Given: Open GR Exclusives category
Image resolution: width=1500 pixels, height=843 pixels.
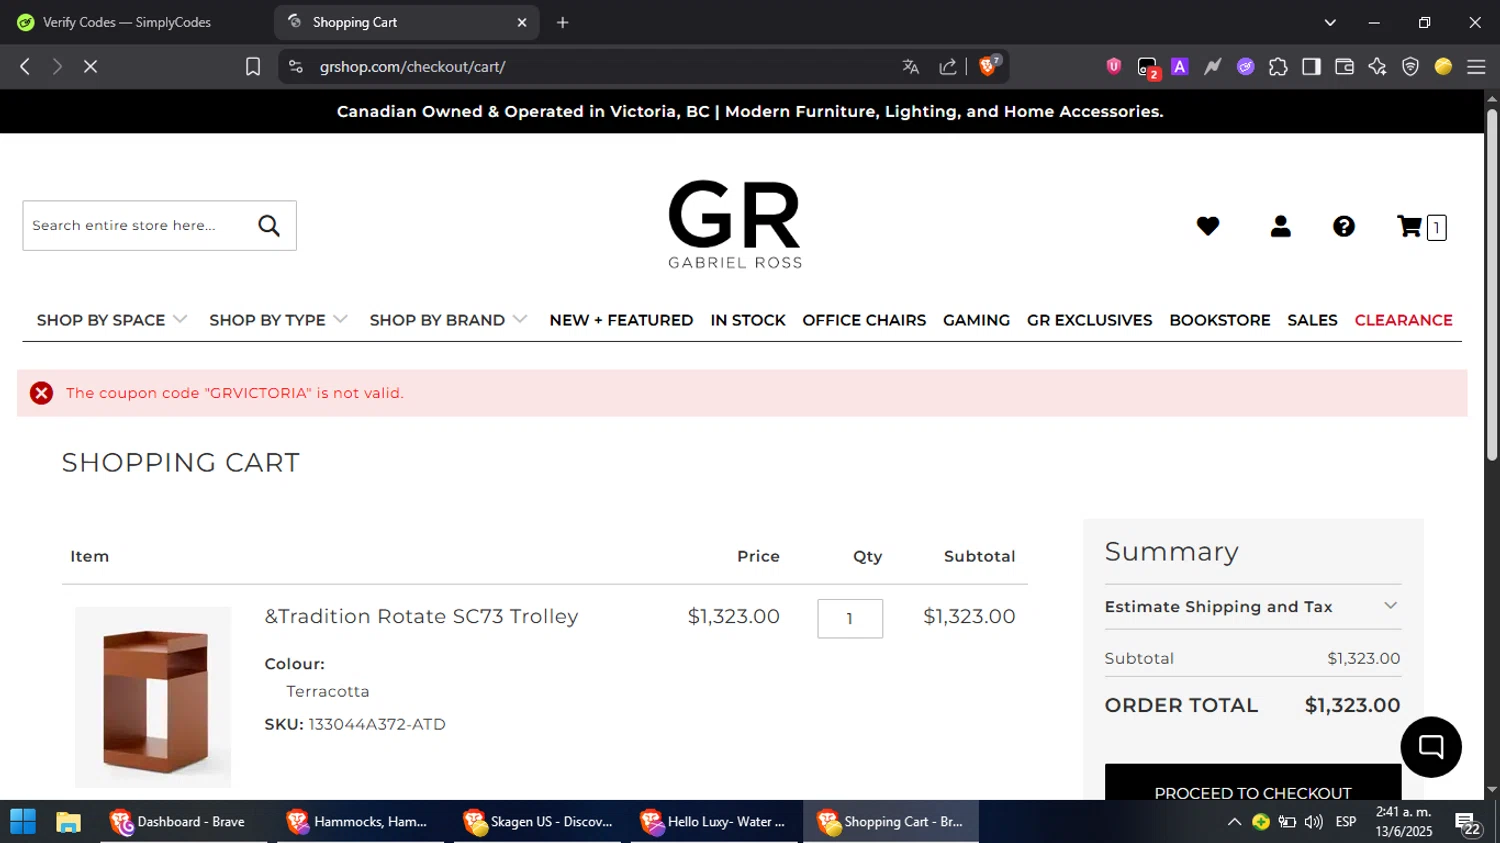Looking at the screenshot, I should [x=1089, y=320].
